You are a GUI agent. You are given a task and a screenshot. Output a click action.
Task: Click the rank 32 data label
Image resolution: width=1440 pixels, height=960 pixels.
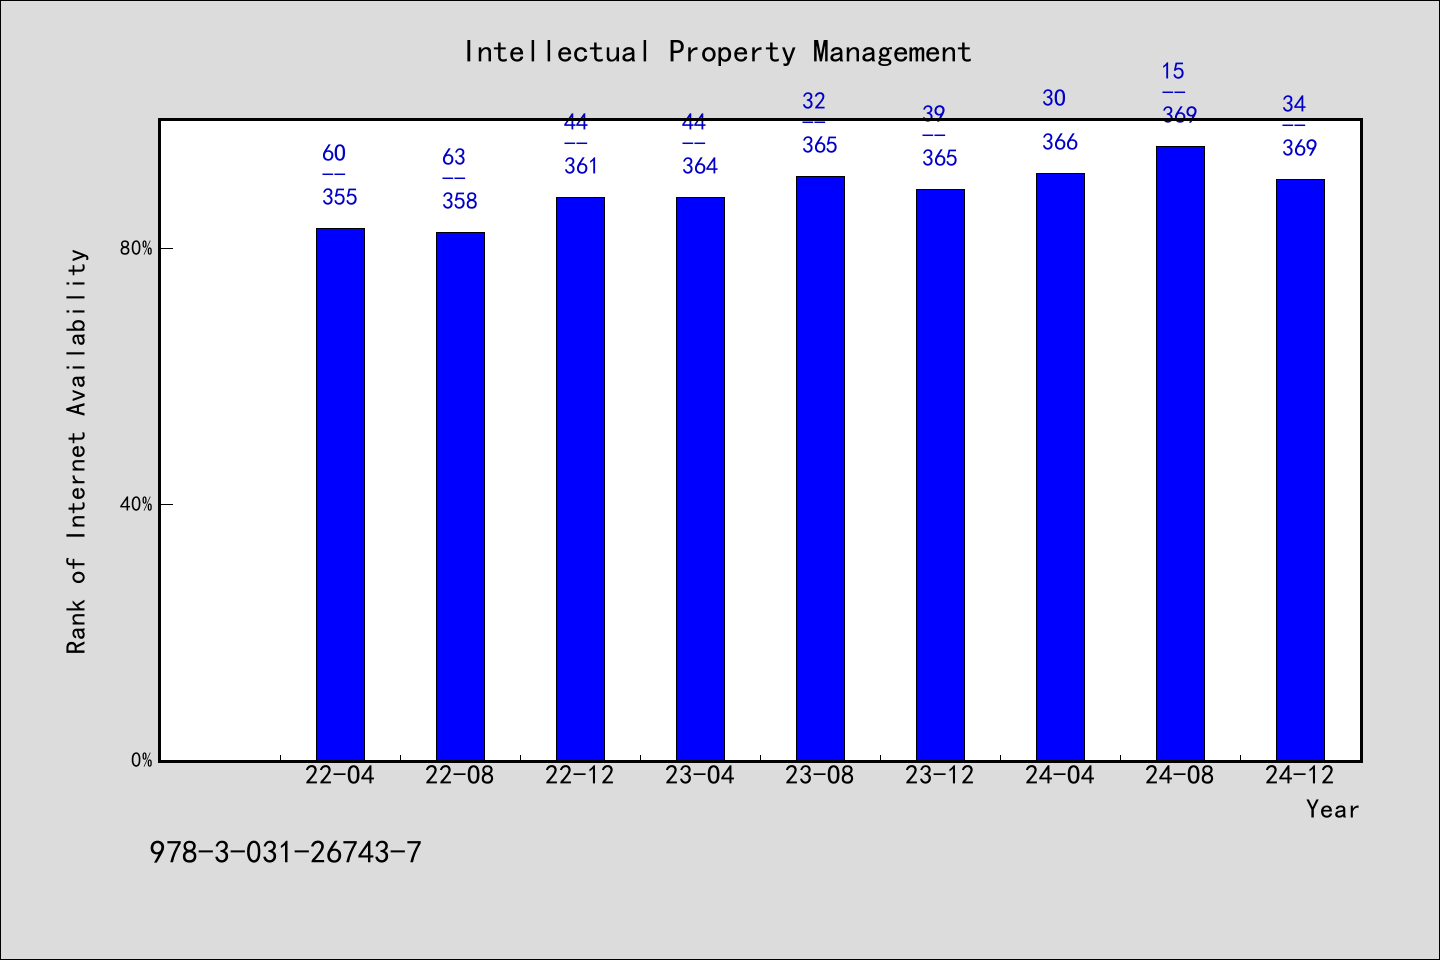coord(814,101)
